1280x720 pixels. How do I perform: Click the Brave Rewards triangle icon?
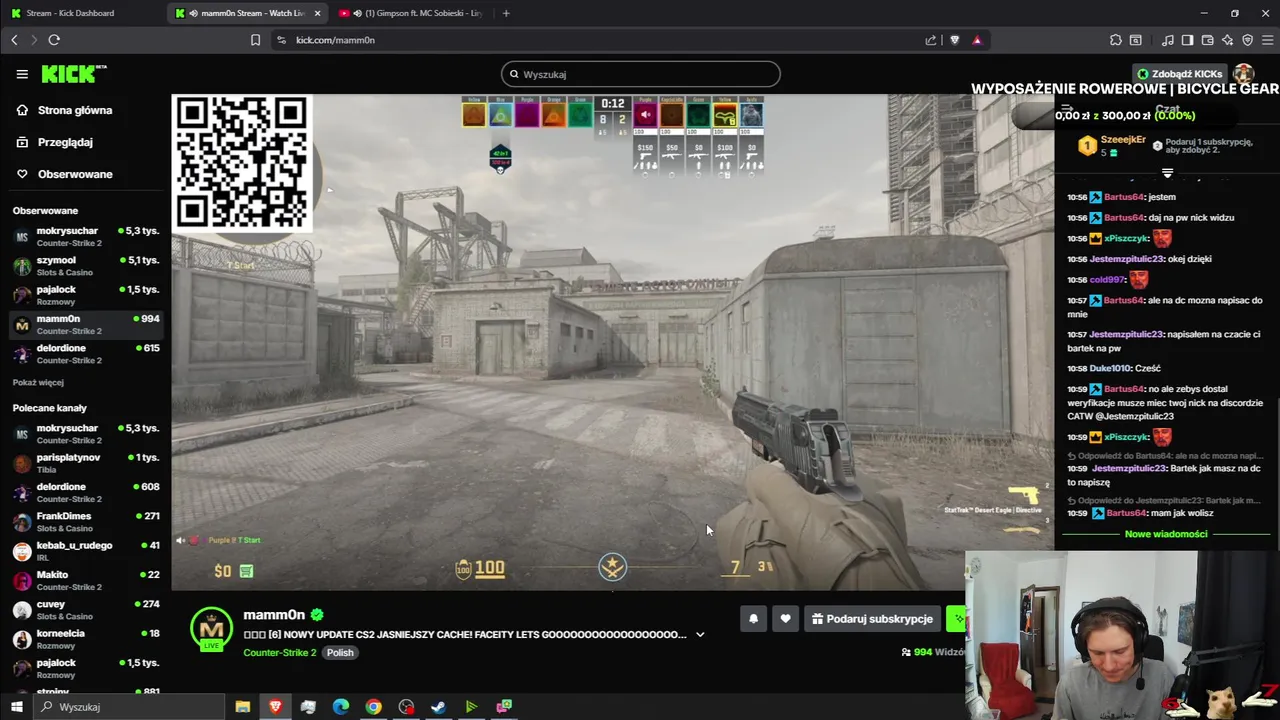977,40
